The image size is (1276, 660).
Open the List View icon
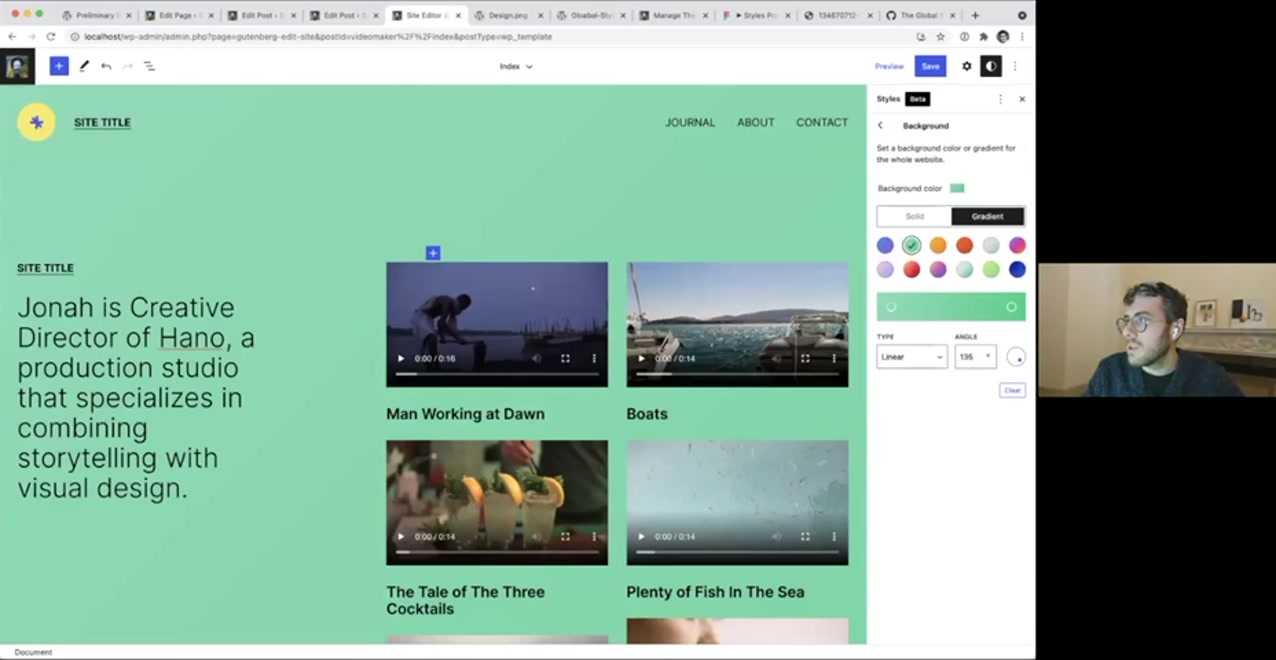(x=149, y=66)
